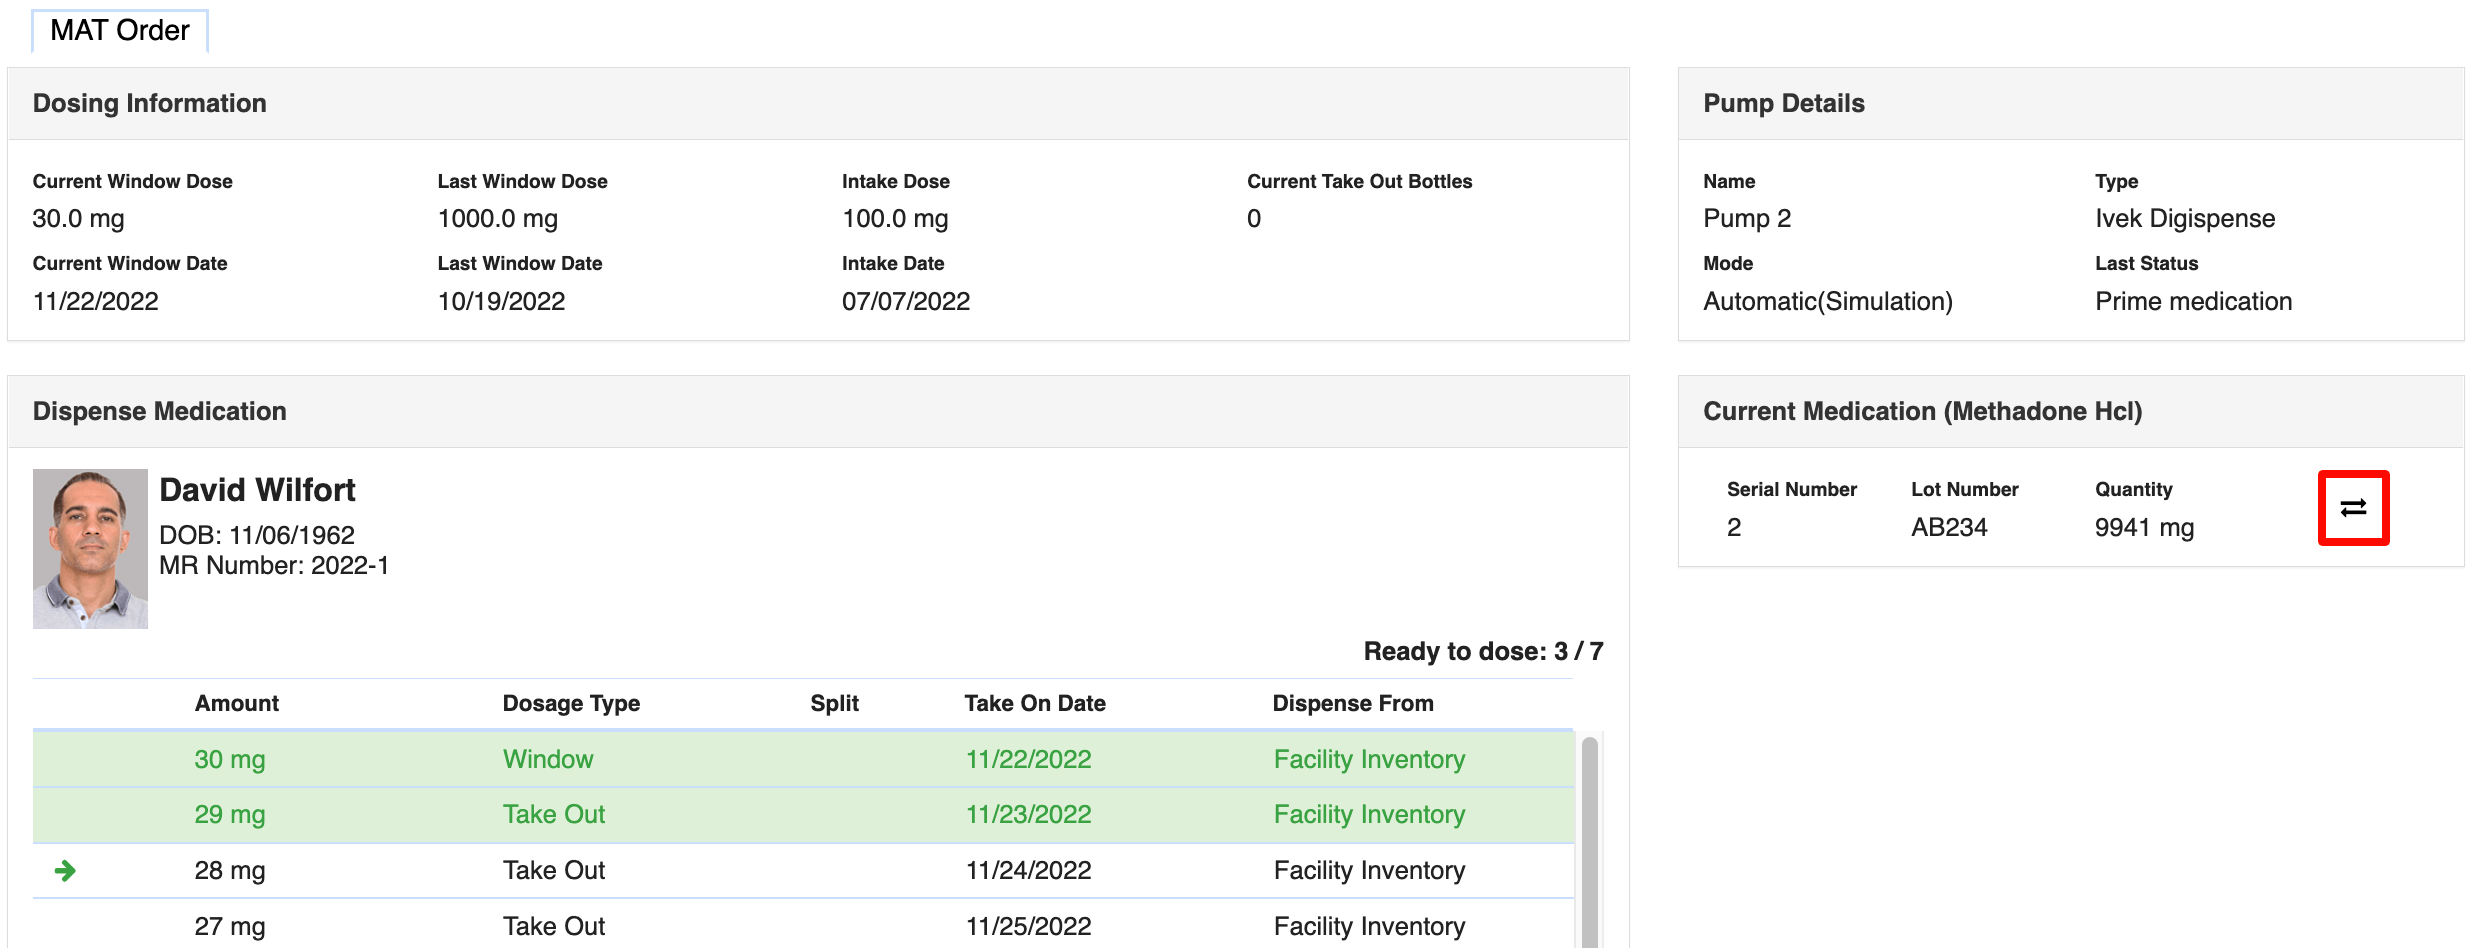Viewport: 2474px width, 948px height.
Task: Click the Amount column header
Action: pos(236,703)
